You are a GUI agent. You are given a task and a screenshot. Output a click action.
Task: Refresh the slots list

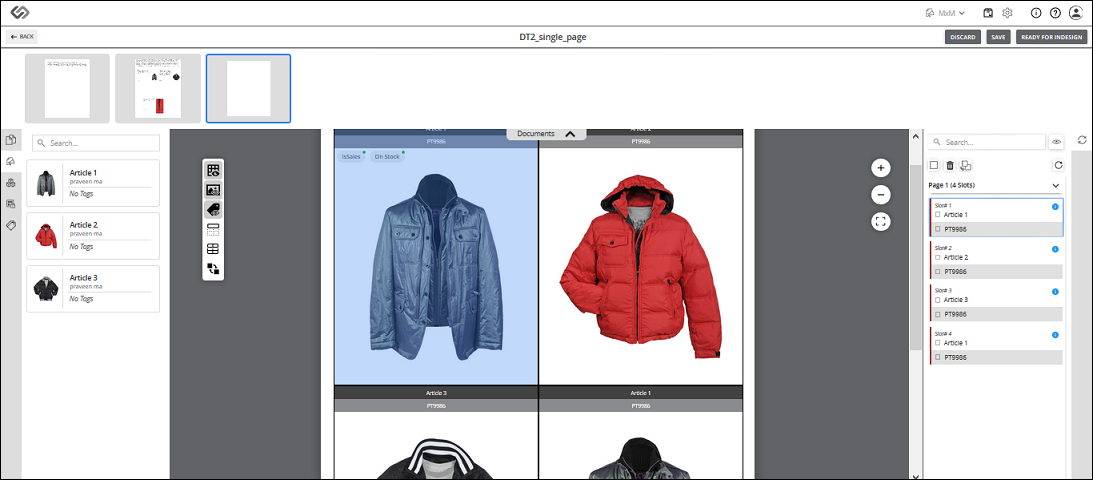1058,165
